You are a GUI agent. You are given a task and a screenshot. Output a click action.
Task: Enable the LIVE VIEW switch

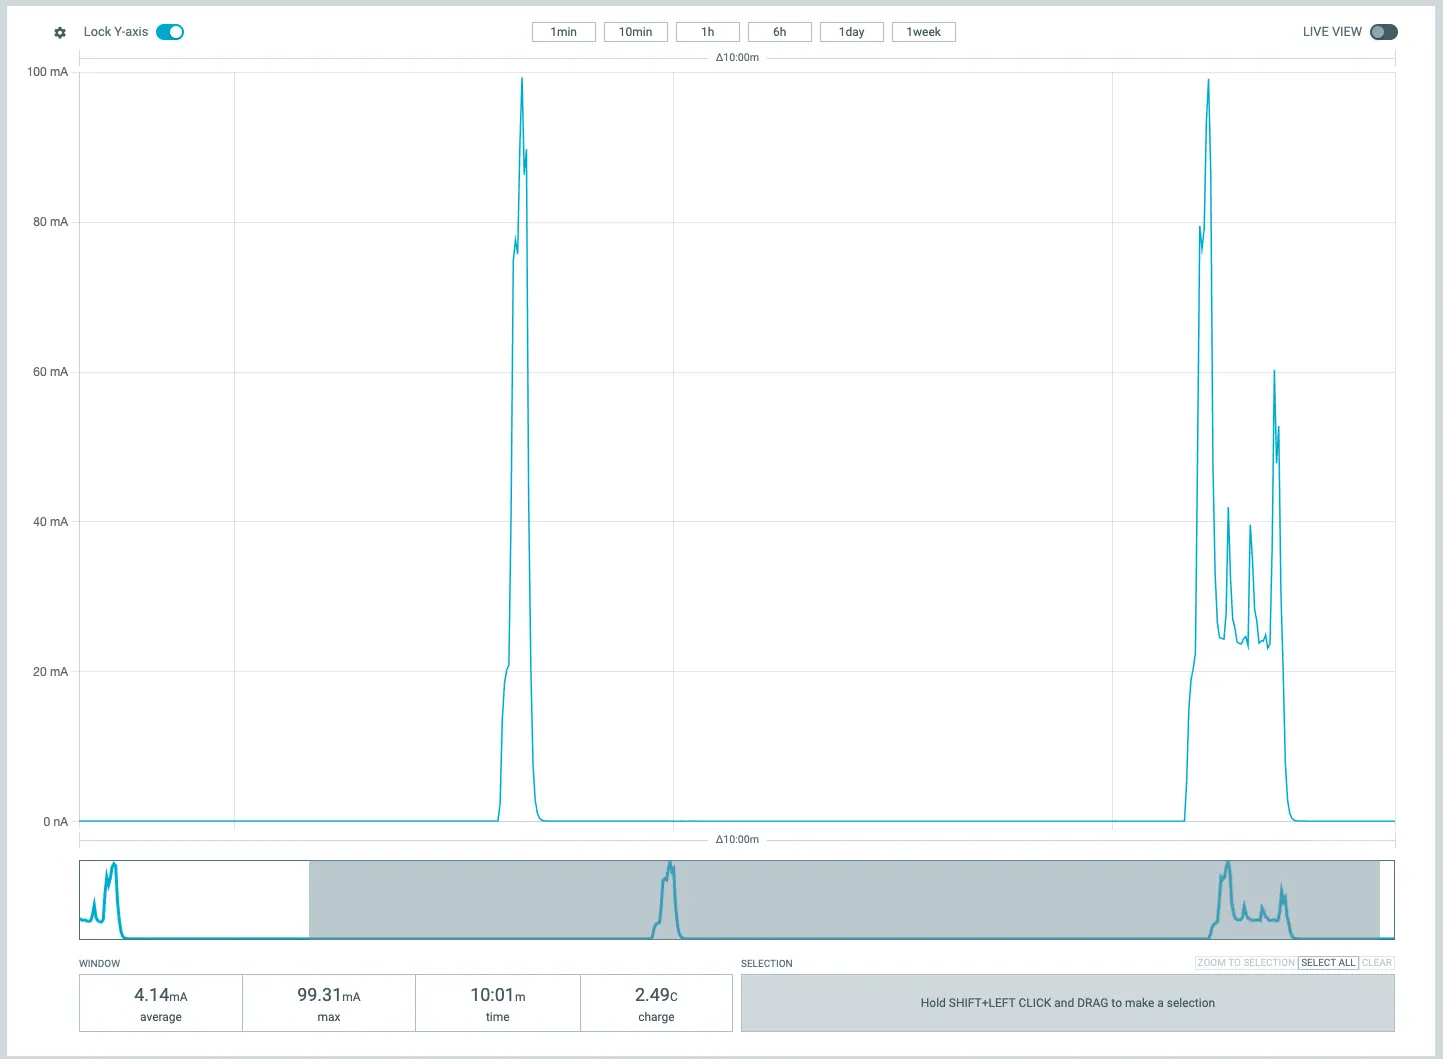(x=1383, y=32)
